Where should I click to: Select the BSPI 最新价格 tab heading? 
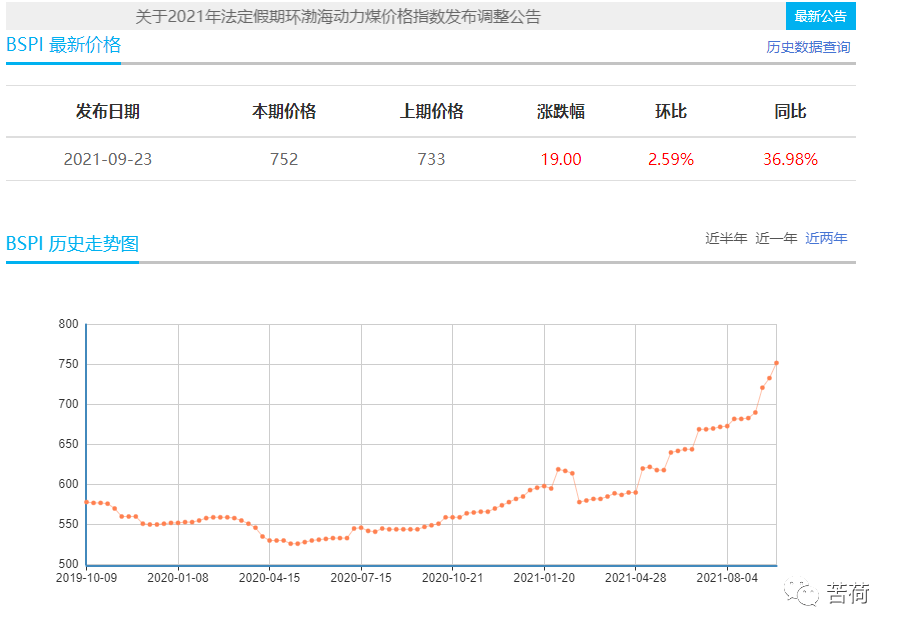tap(64, 45)
